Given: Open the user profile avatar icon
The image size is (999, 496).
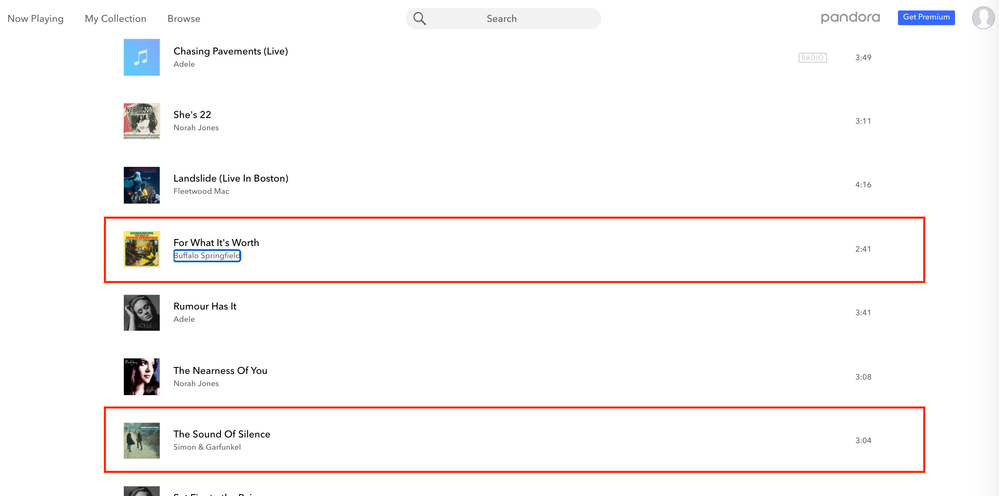Looking at the screenshot, I should [x=983, y=18].
